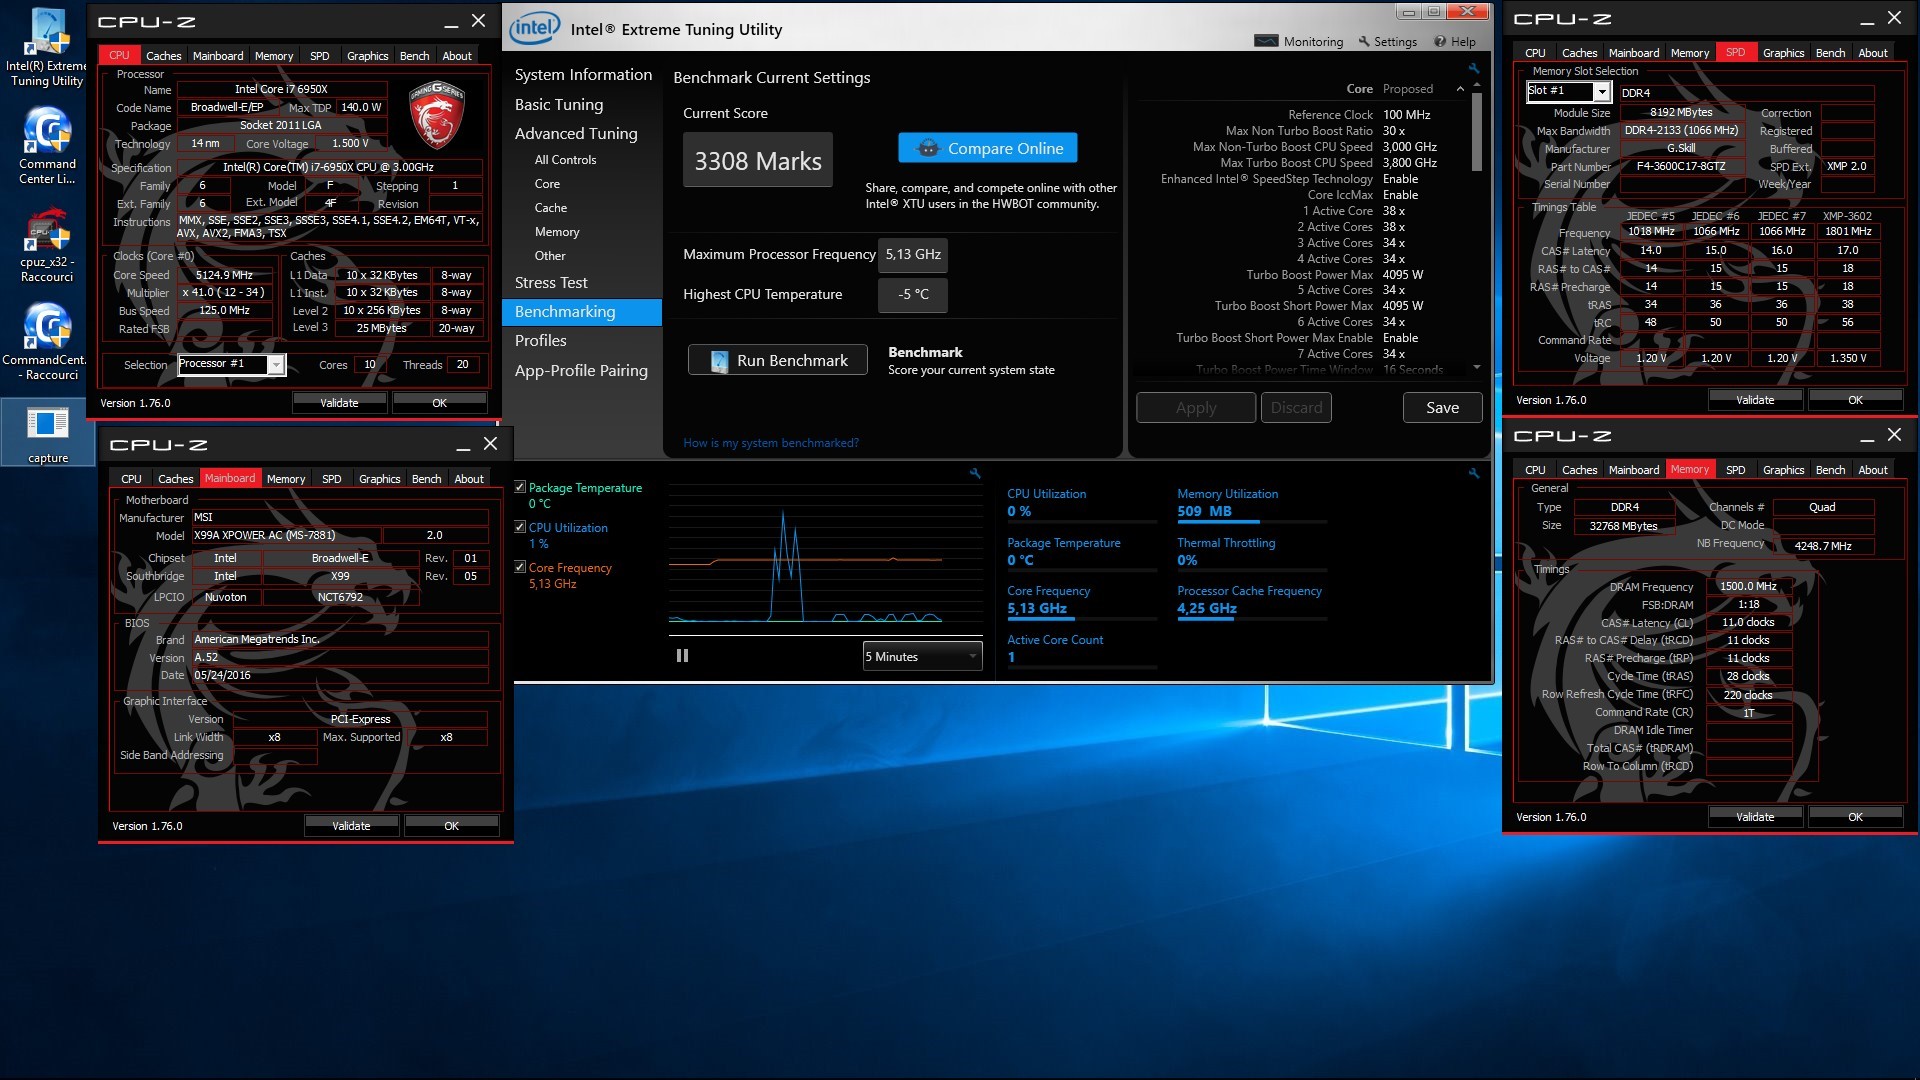The height and width of the screenshot is (1080, 1920).
Task: Open XTU Settings wrench in header
Action: pyautogui.click(x=1387, y=42)
